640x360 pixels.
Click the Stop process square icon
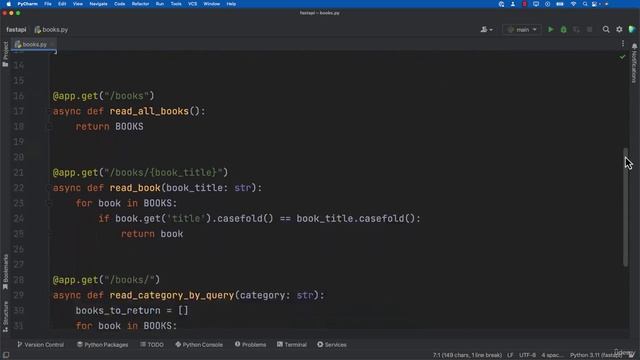click(x=589, y=29)
